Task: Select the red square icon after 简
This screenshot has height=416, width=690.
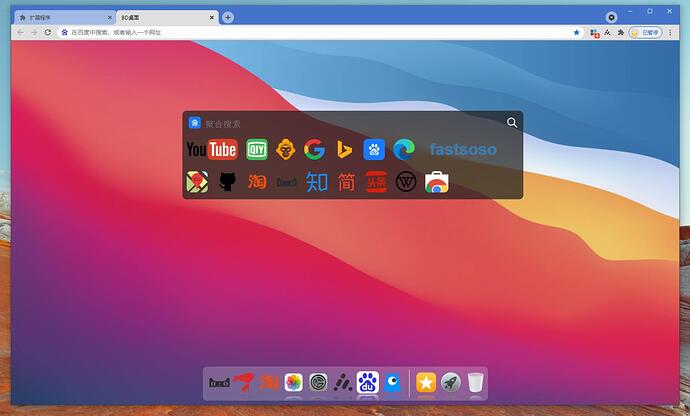Action: pos(376,182)
